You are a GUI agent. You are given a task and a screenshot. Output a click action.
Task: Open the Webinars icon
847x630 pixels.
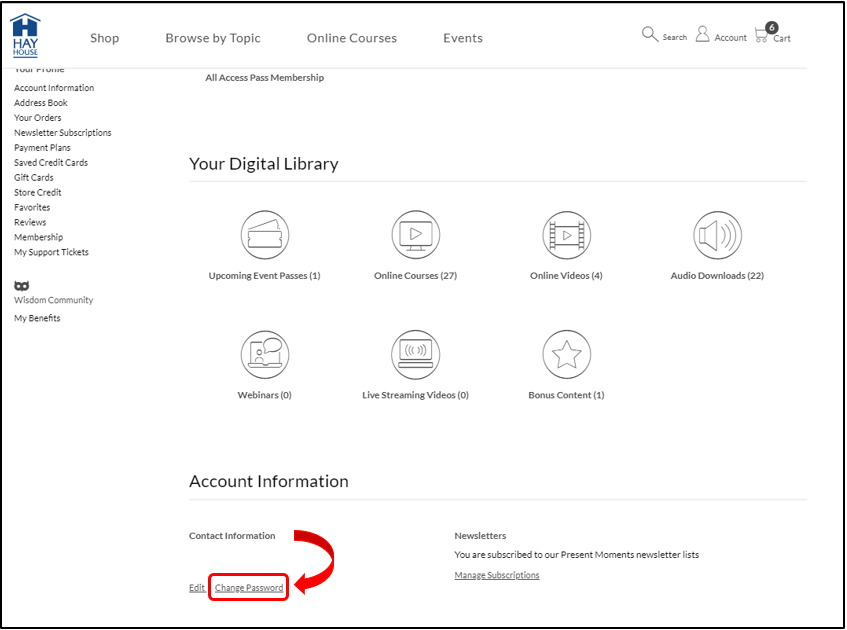[264, 355]
